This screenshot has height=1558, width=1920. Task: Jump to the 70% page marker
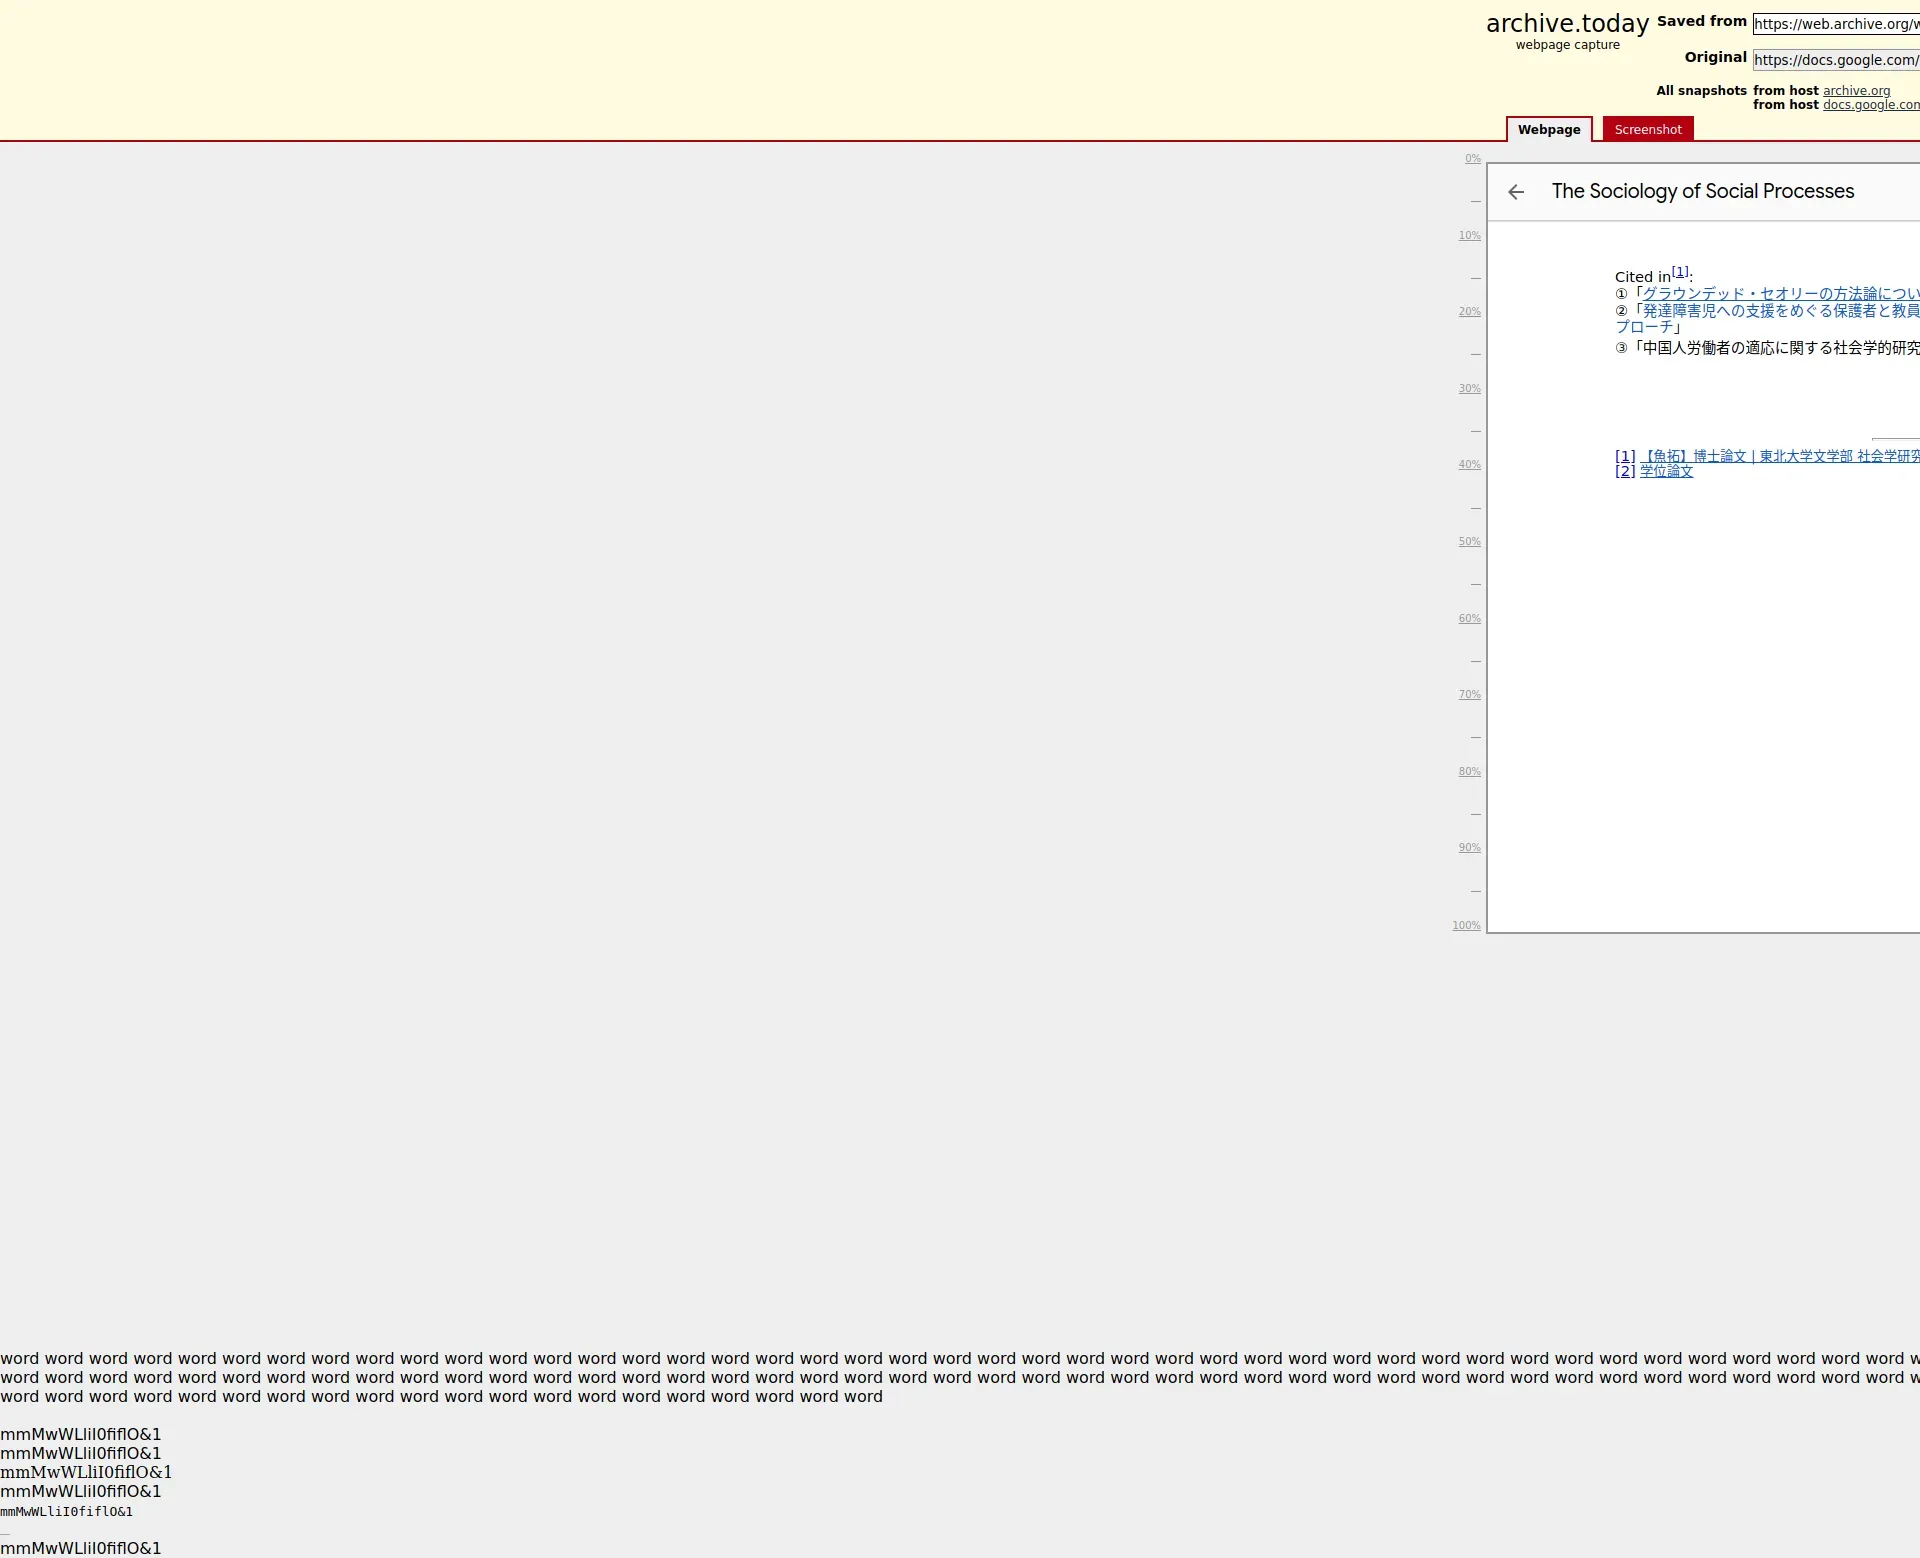tap(1469, 694)
